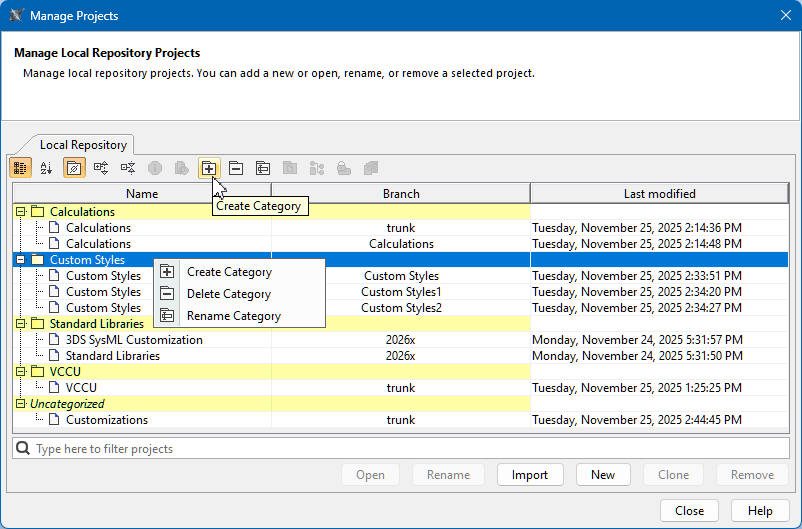The width and height of the screenshot is (802, 529).
Task: Sort by the Last modified column header
Action: tap(659, 194)
